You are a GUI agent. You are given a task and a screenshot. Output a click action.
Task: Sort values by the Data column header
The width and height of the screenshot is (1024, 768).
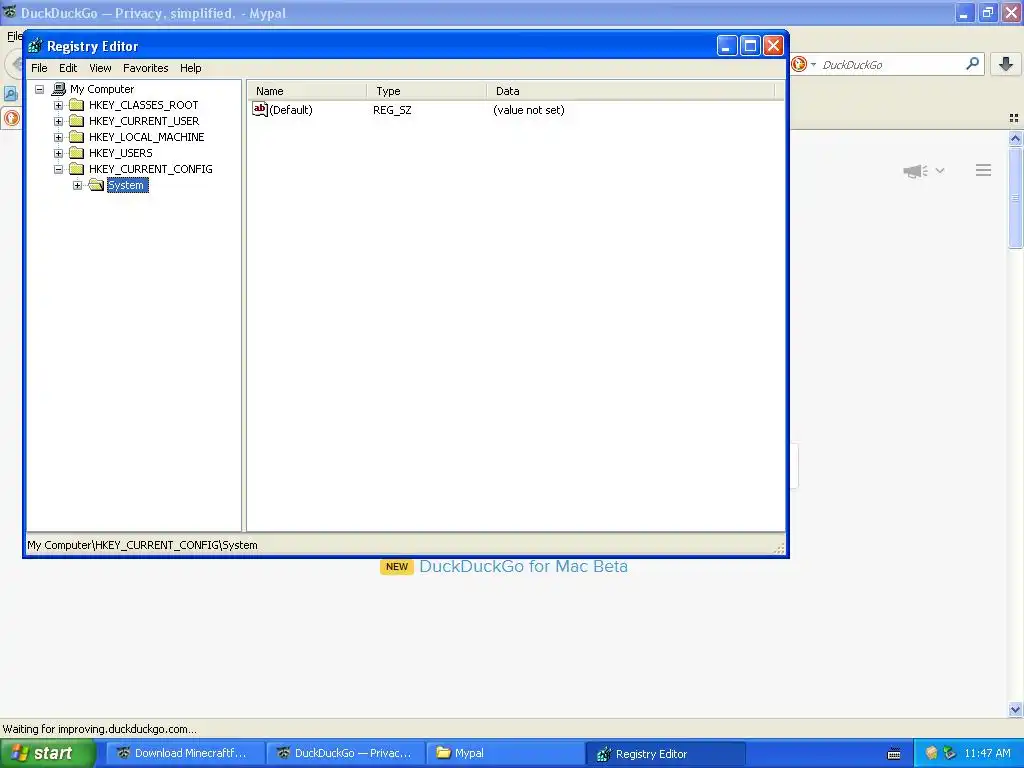coord(631,91)
